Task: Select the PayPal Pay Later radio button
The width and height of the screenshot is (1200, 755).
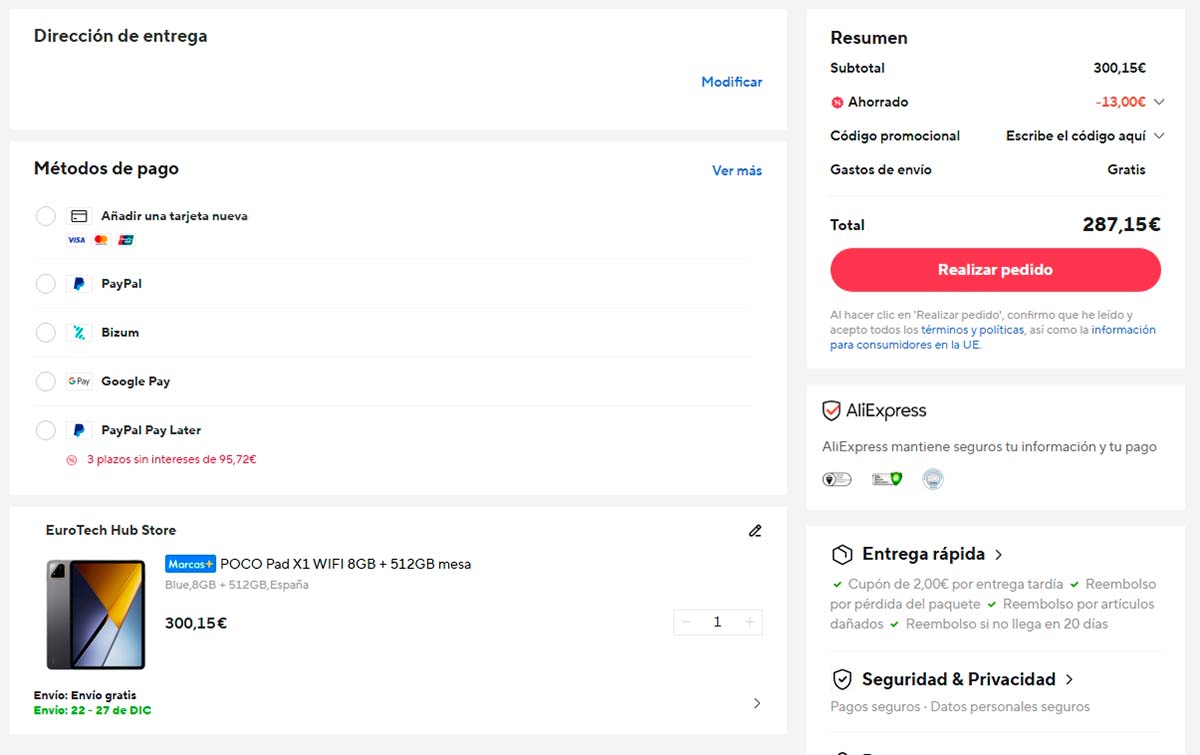Action: (x=46, y=430)
